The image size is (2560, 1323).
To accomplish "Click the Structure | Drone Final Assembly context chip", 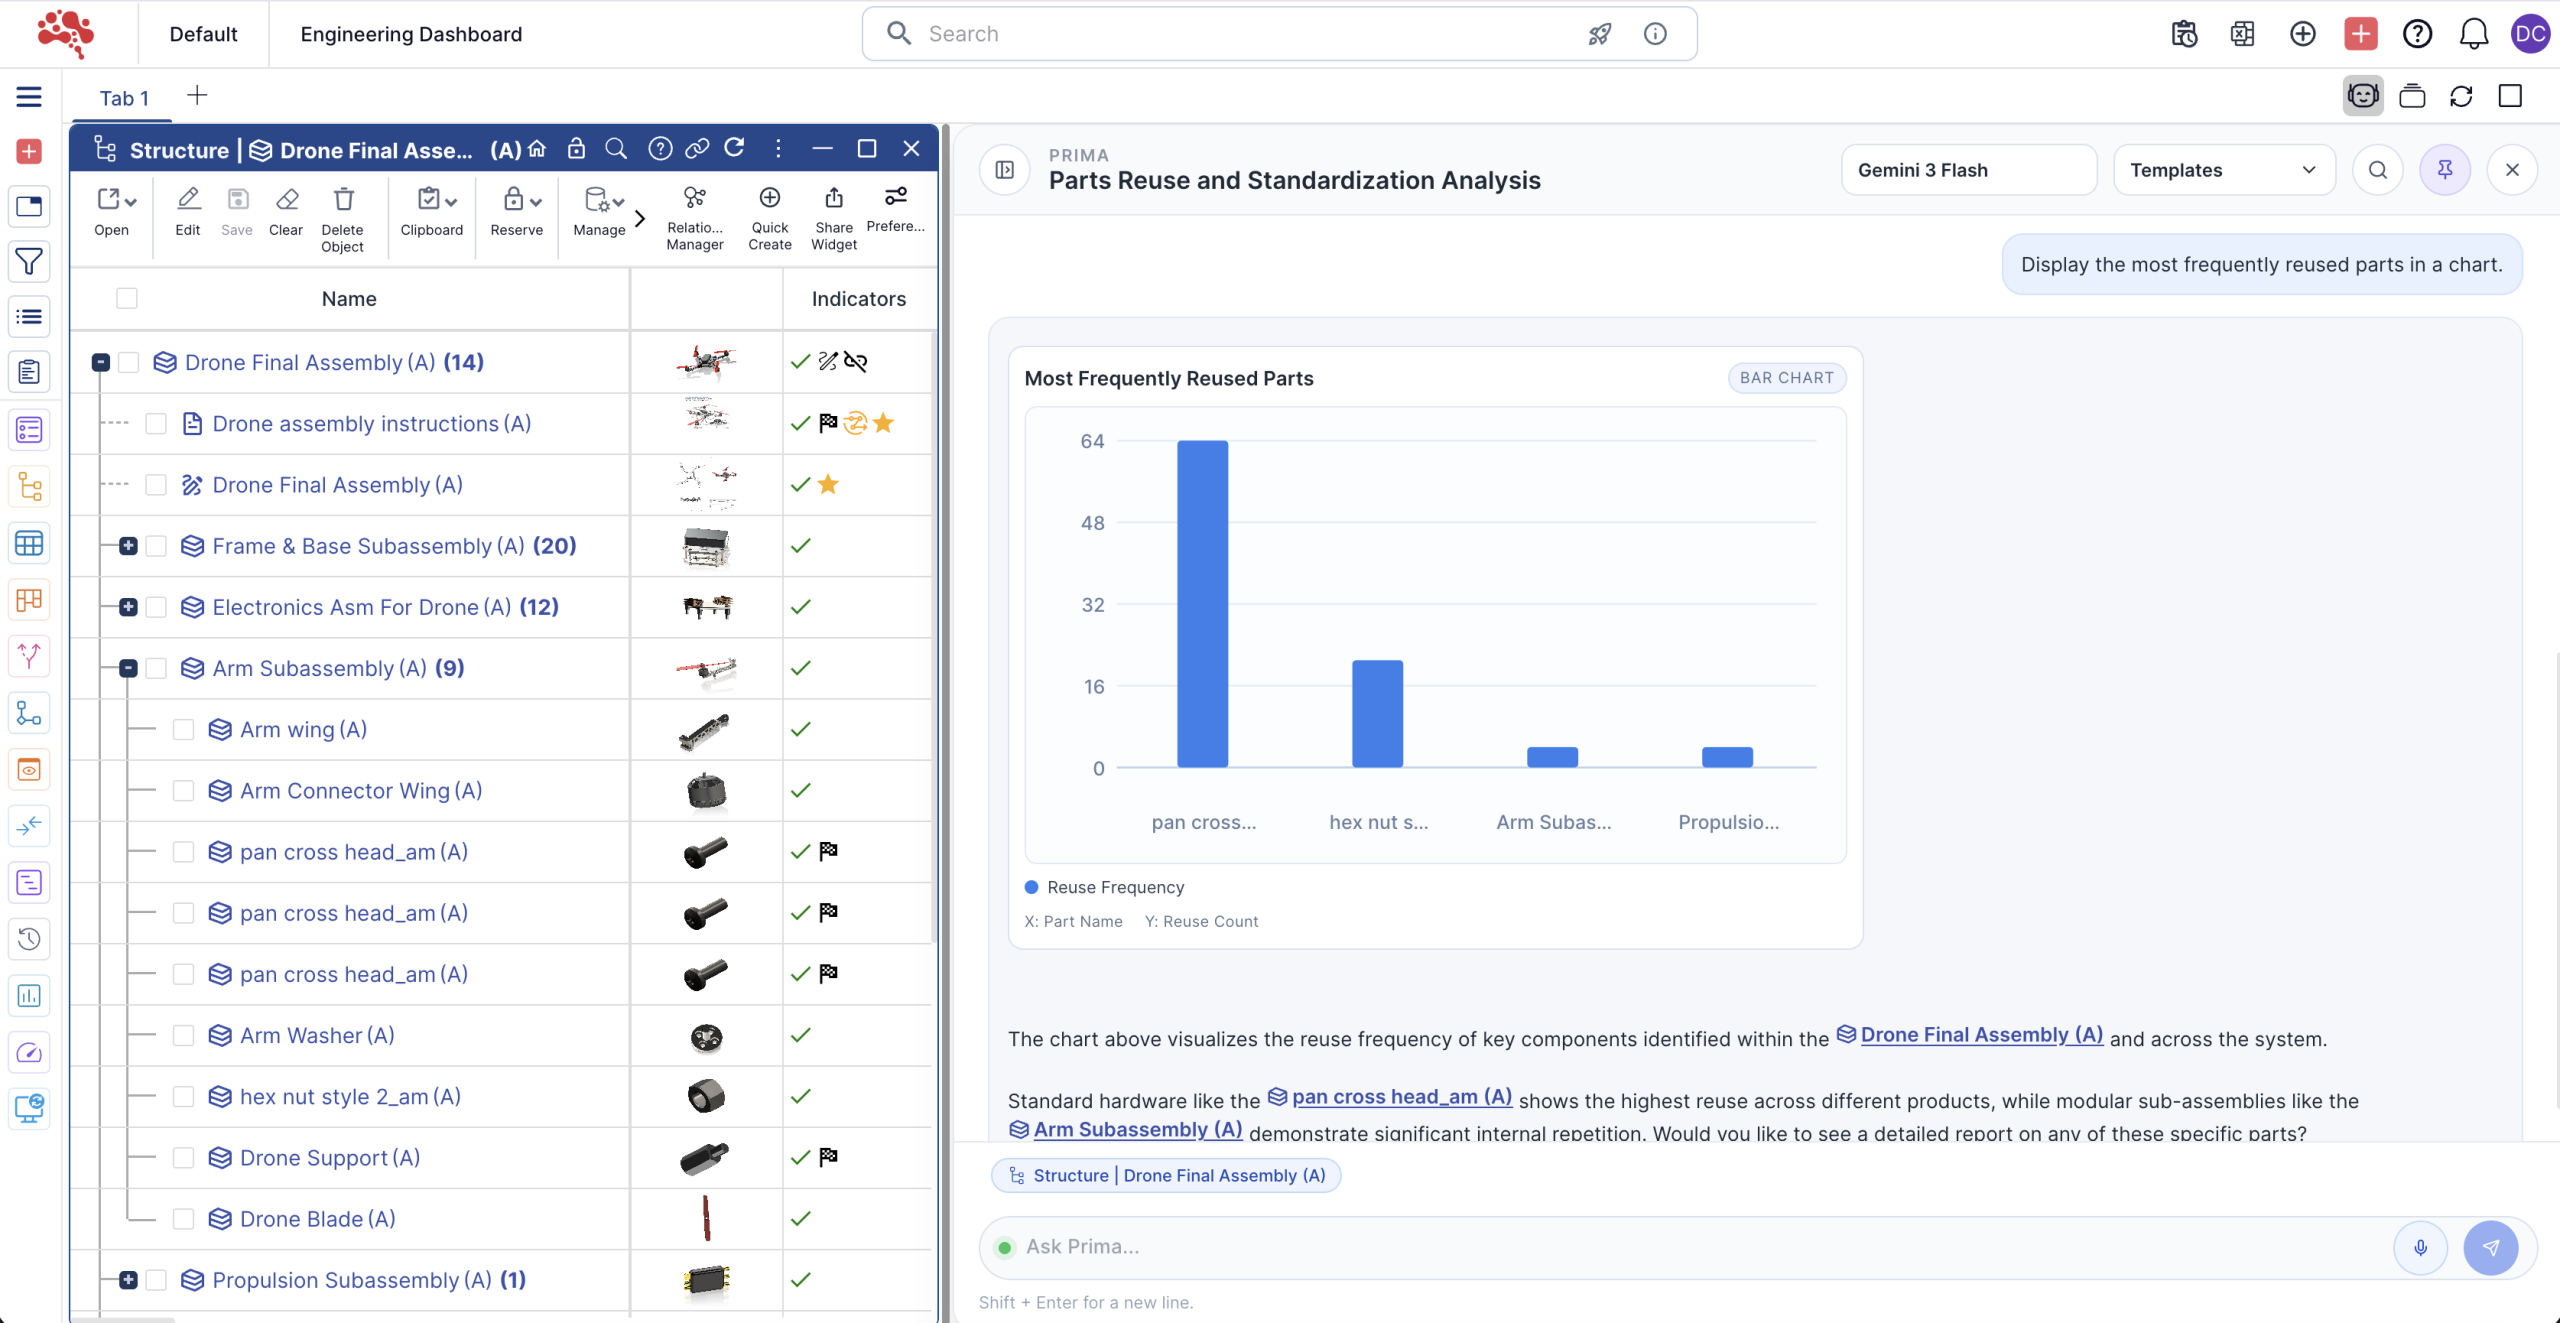I will point(1166,1175).
